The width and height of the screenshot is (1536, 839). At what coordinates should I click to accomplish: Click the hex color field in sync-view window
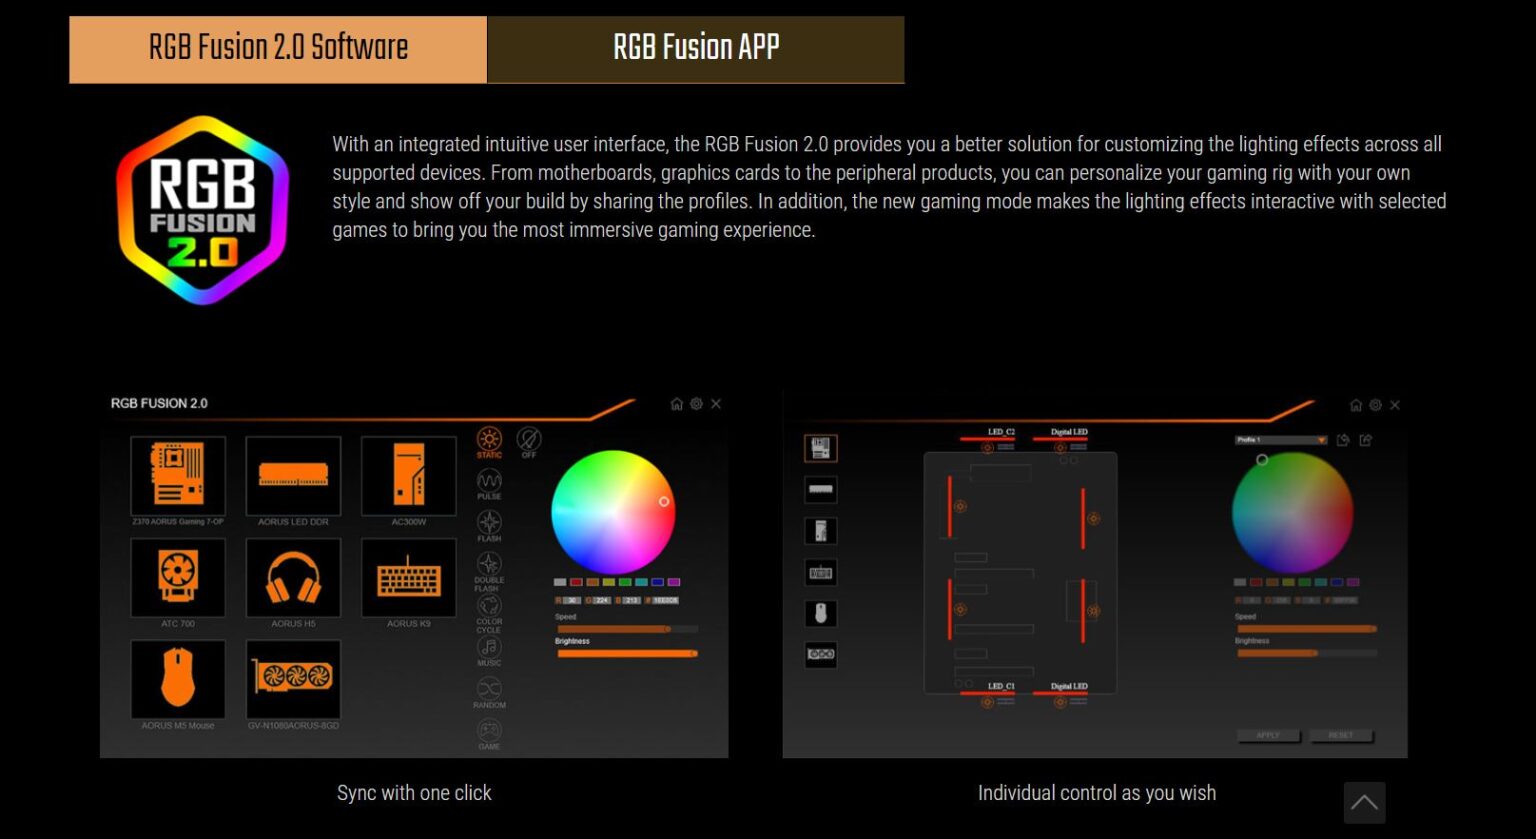click(664, 600)
